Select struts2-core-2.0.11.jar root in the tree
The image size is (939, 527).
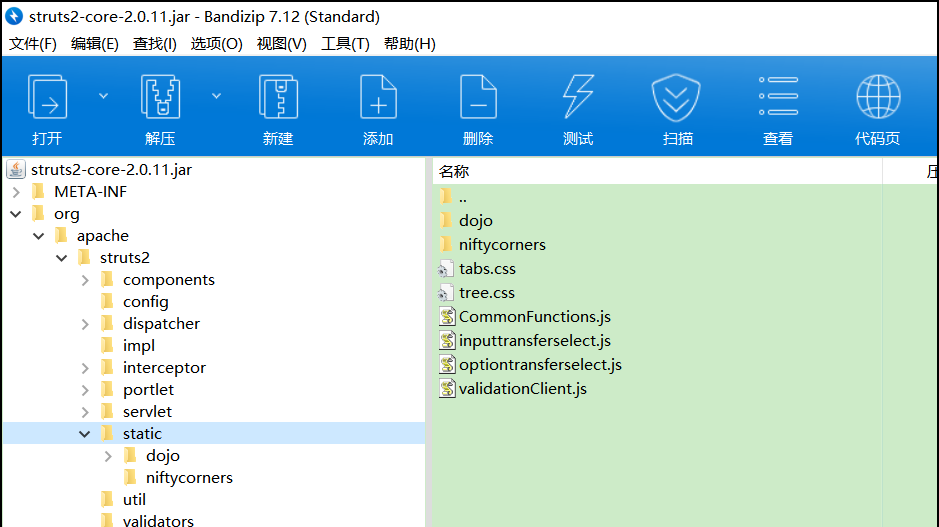coord(111,169)
